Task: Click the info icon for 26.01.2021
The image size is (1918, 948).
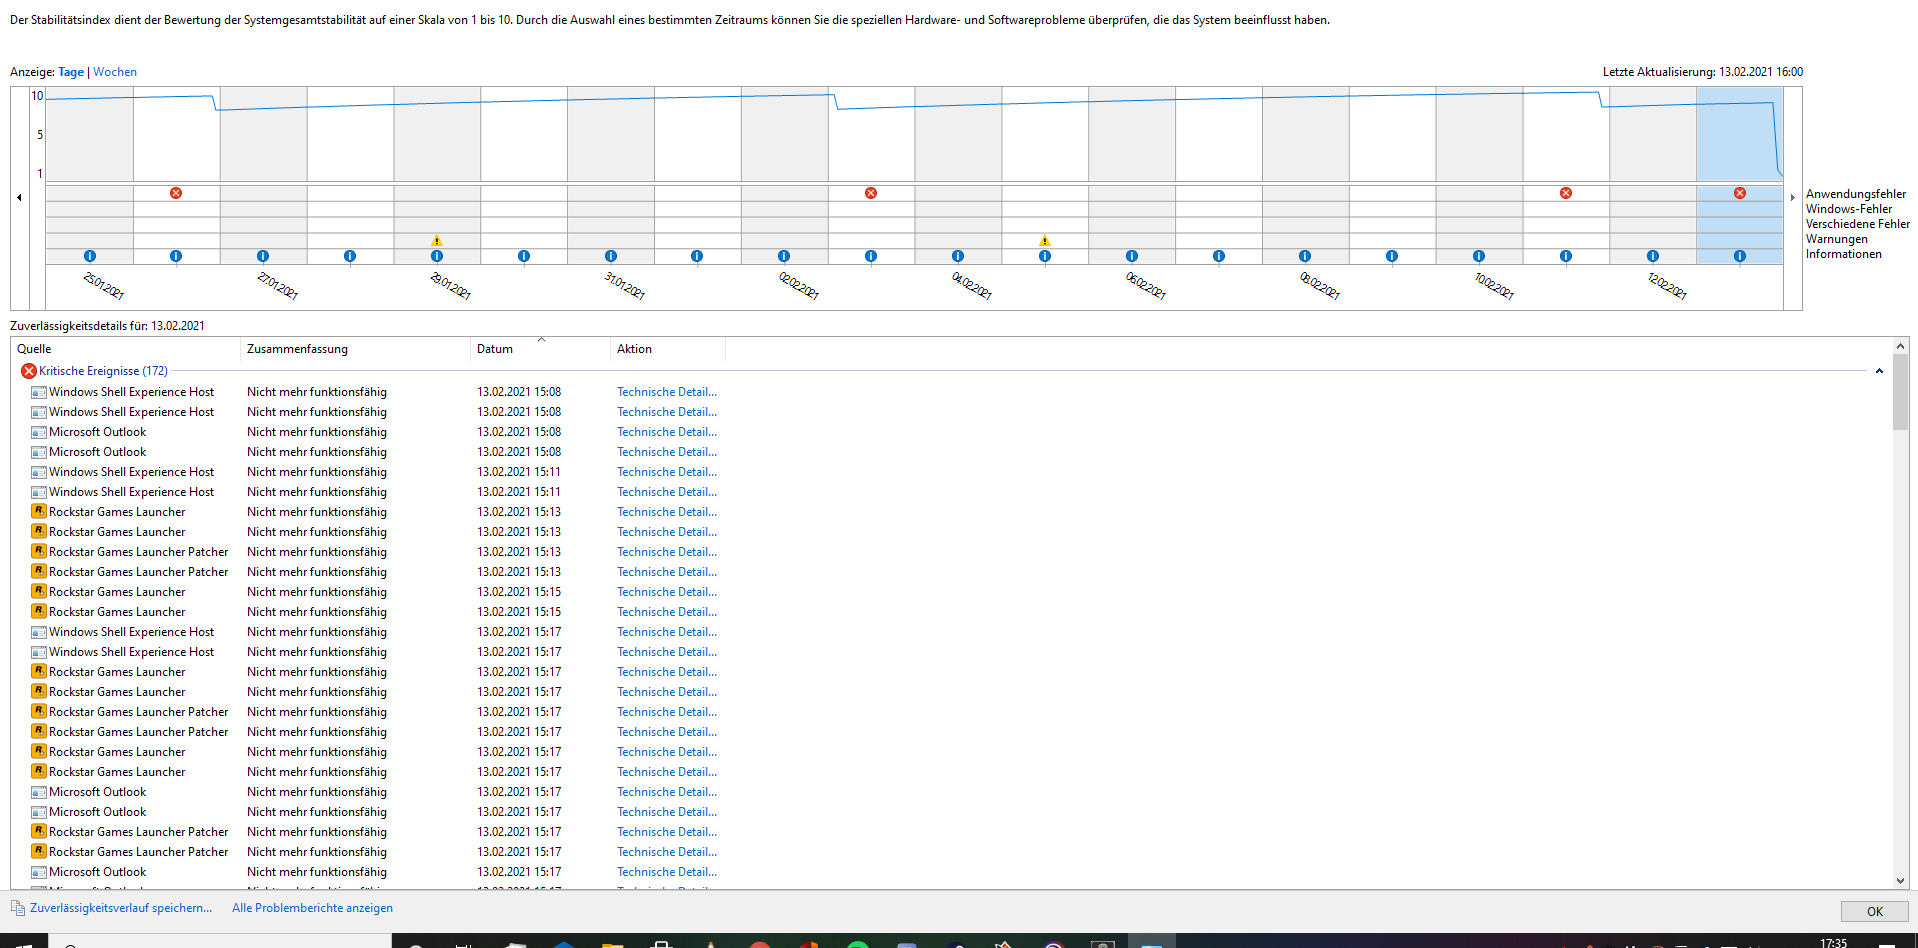Action: pyautogui.click(x=176, y=257)
